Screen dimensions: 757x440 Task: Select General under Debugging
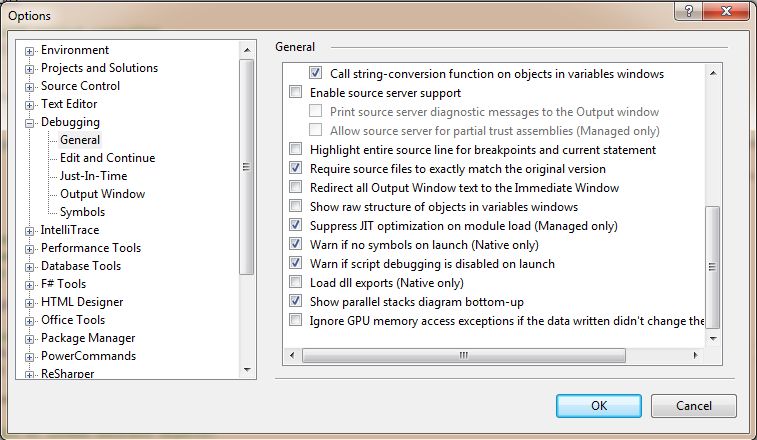[80, 140]
